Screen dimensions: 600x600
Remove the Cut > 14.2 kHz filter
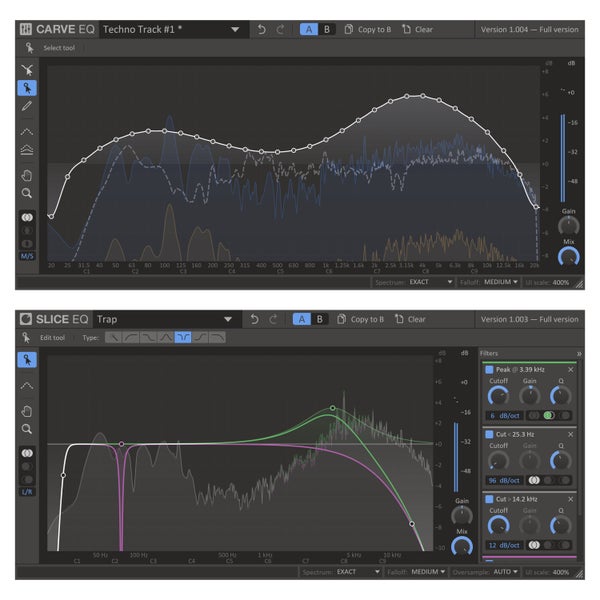pyautogui.click(x=571, y=499)
